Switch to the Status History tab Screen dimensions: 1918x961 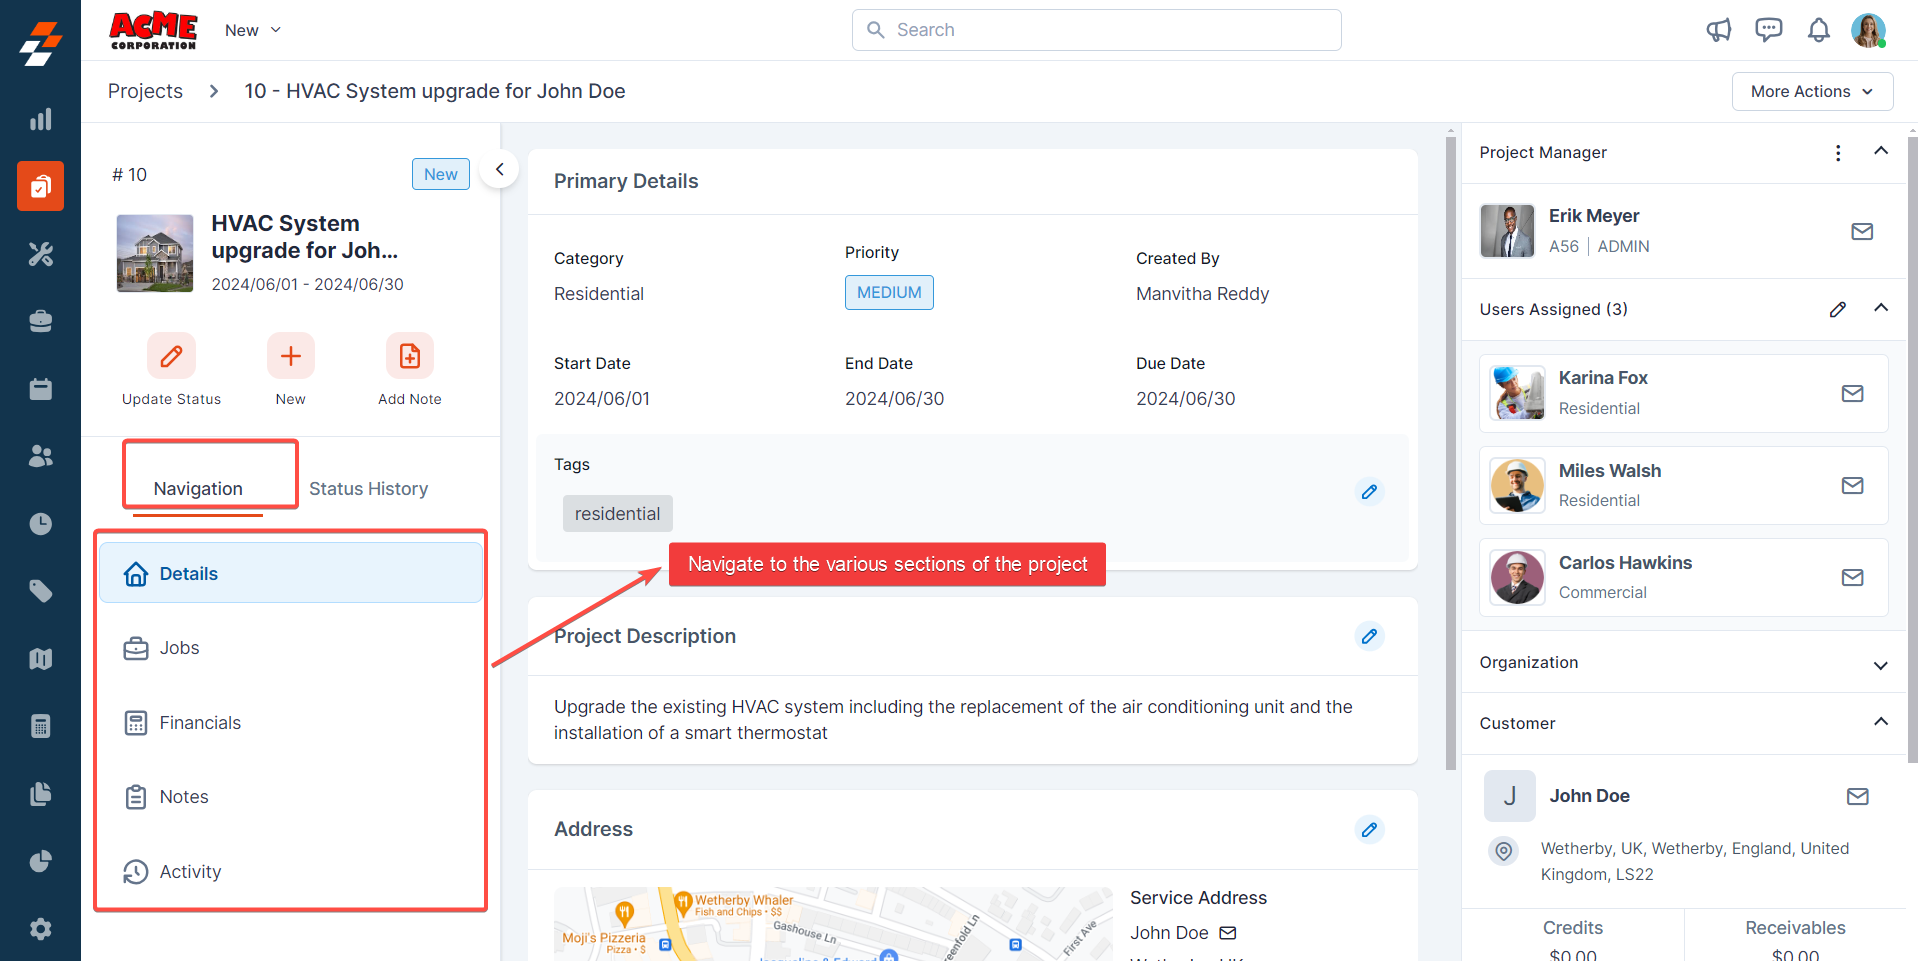coord(368,488)
